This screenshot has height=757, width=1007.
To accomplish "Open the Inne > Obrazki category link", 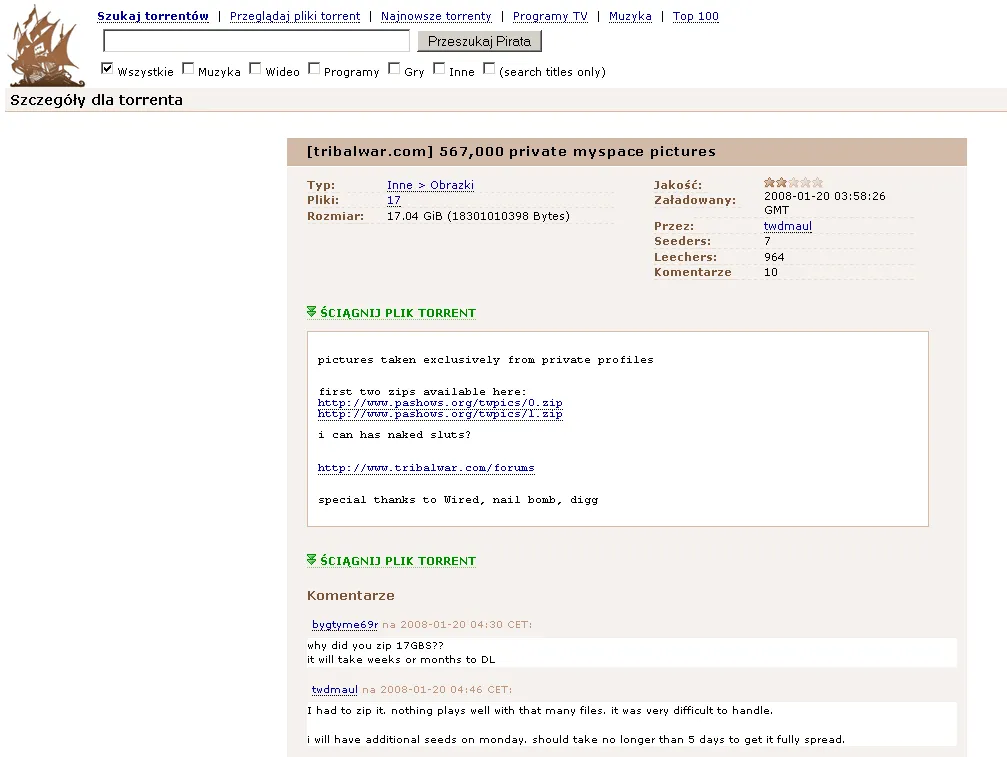I will click(430, 185).
